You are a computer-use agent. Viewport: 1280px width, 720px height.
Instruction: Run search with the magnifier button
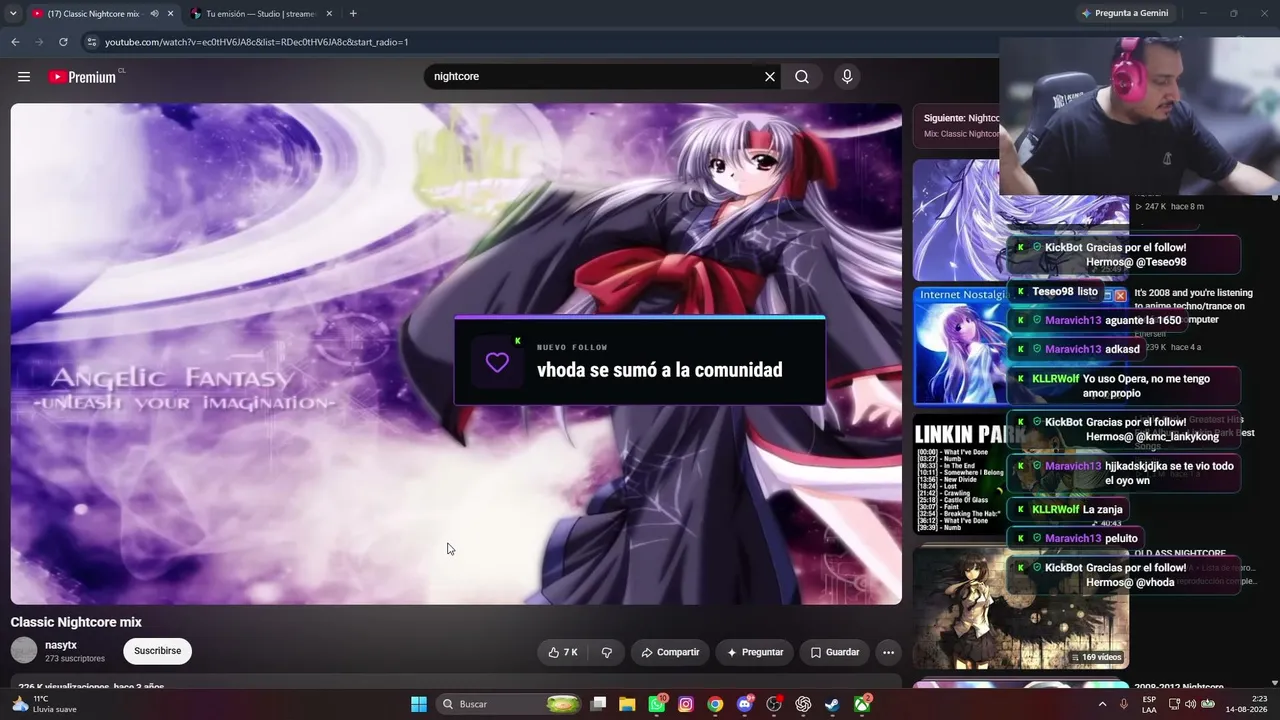click(x=802, y=77)
